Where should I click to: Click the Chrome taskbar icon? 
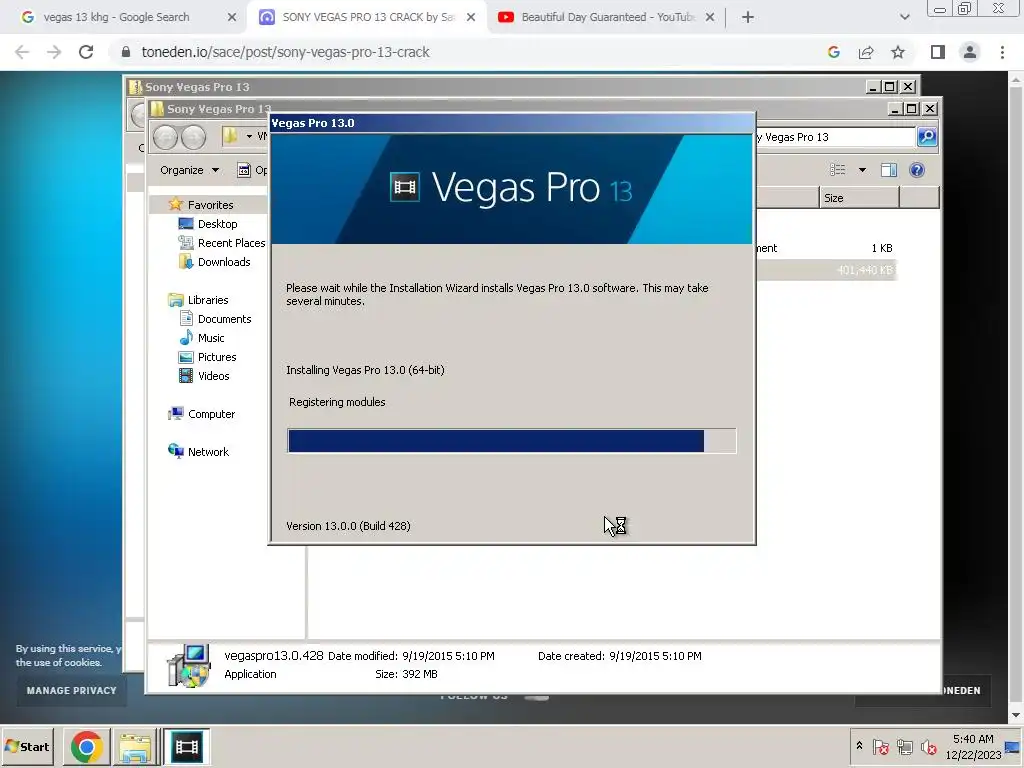(86, 747)
